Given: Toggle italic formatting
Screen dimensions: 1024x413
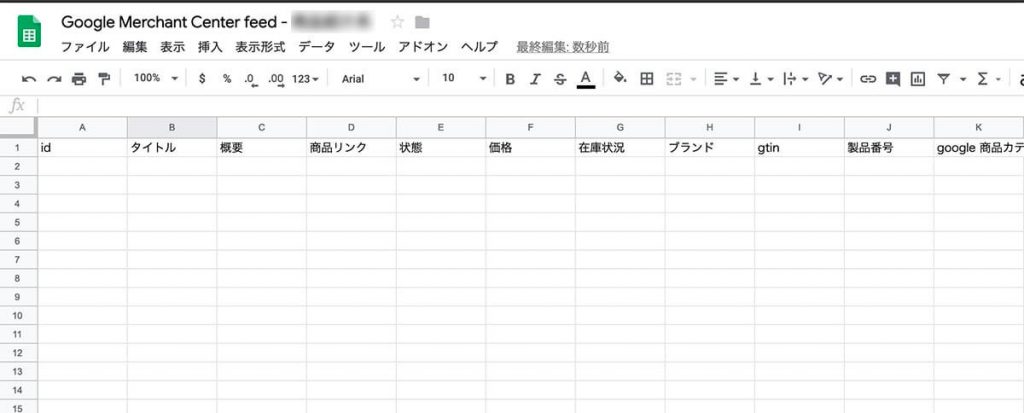Looking at the screenshot, I should [x=535, y=79].
